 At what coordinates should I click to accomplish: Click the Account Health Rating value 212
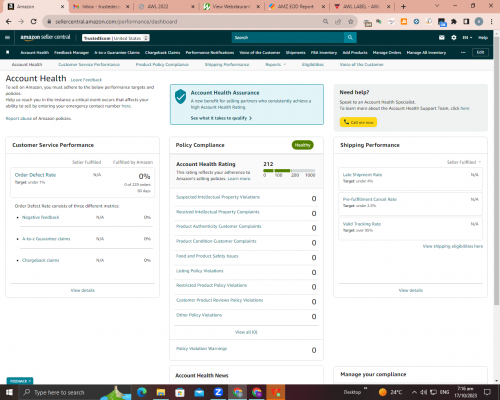point(268,164)
